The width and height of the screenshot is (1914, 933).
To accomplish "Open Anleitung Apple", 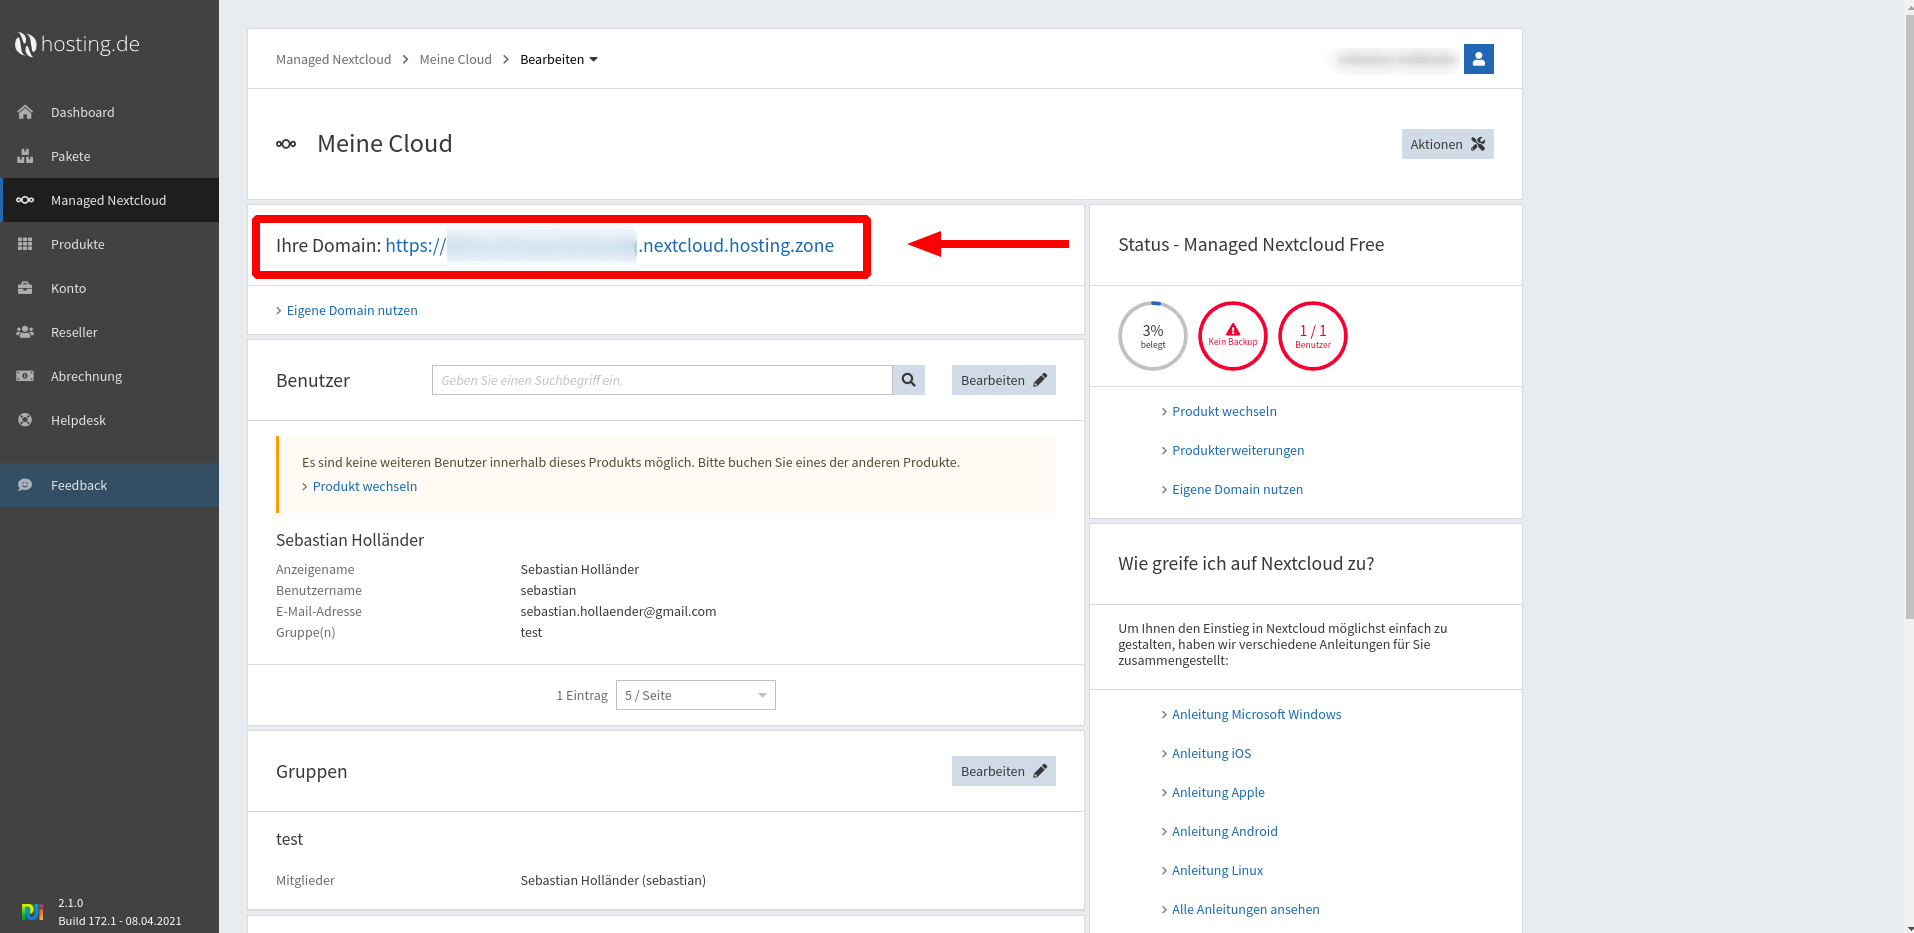I will 1218,792.
